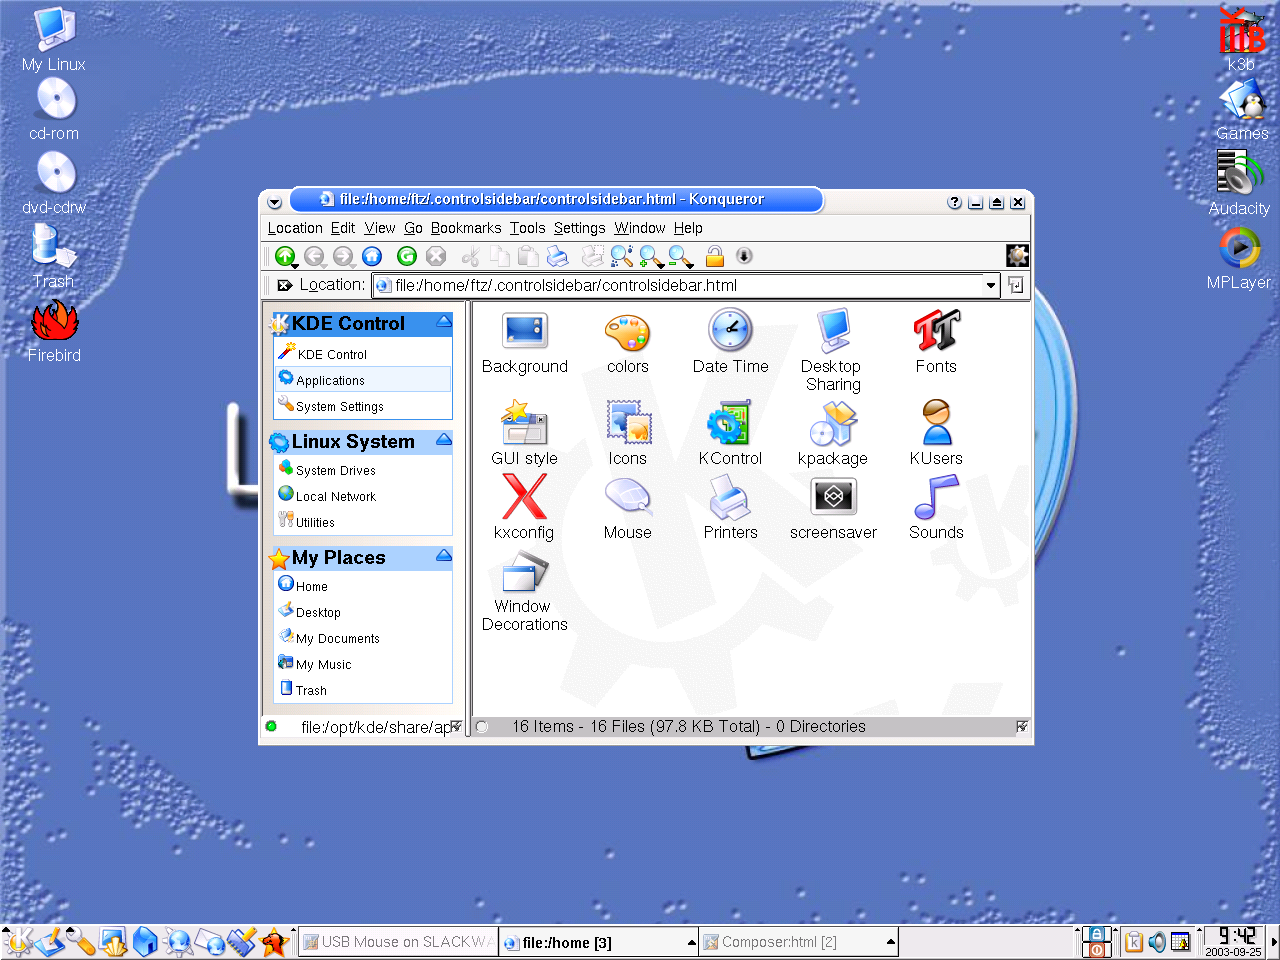Expand file:/home taskbar group arrow
The image size is (1280, 960).
(691, 942)
